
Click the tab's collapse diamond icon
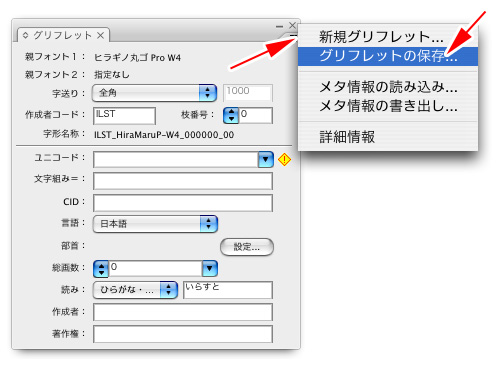[x=25, y=35]
